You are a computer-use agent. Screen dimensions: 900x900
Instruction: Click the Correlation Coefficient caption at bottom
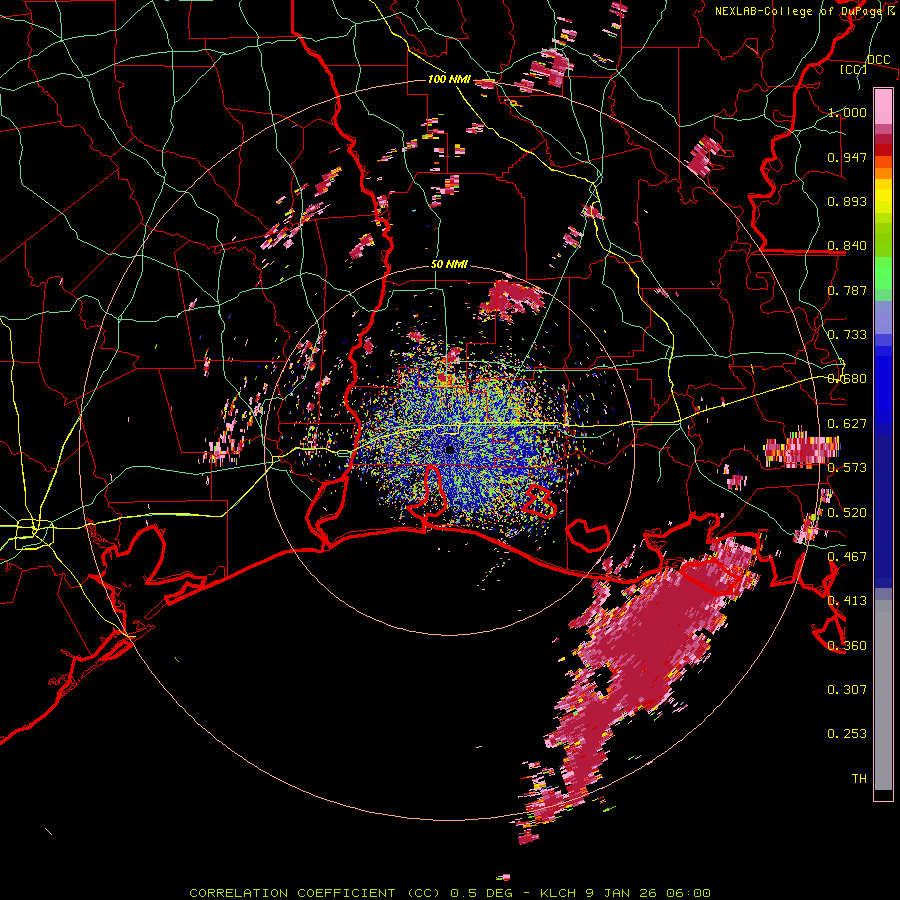(450, 893)
